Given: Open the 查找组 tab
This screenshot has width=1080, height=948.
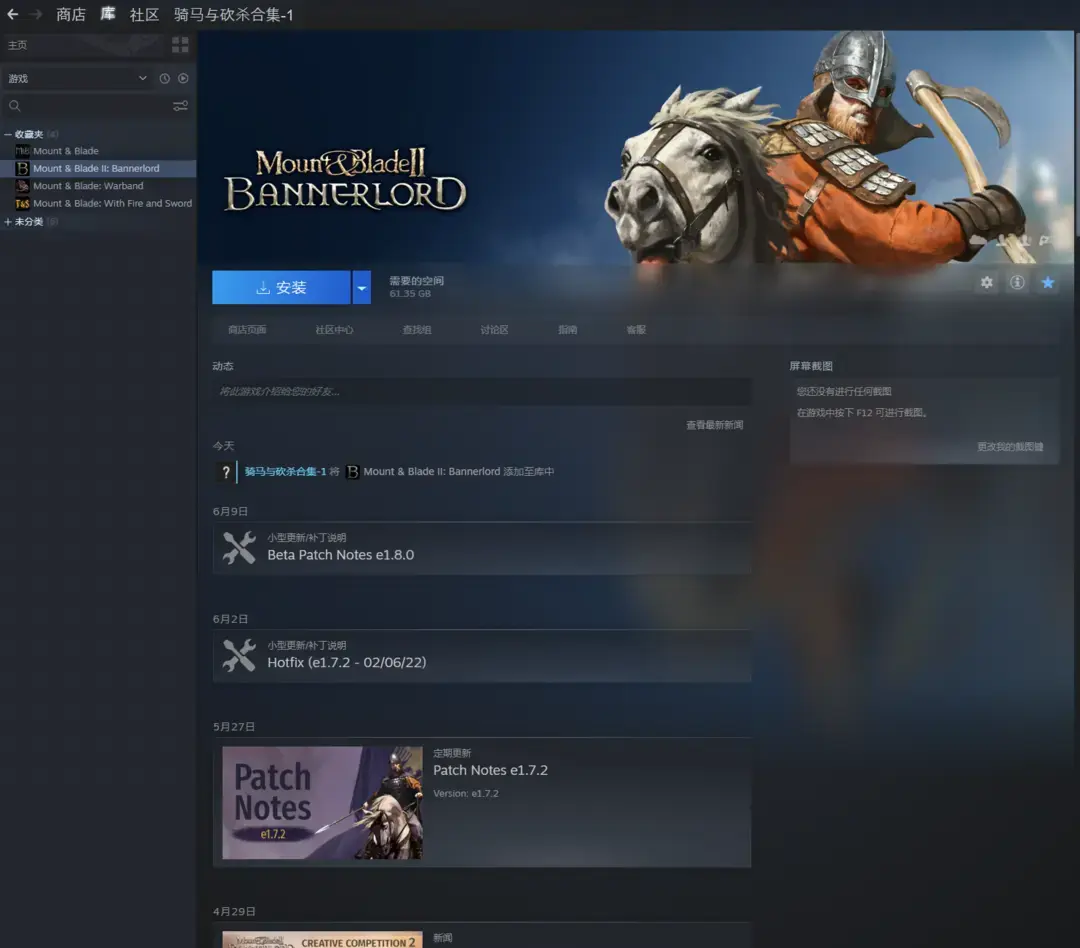Looking at the screenshot, I should click(417, 330).
